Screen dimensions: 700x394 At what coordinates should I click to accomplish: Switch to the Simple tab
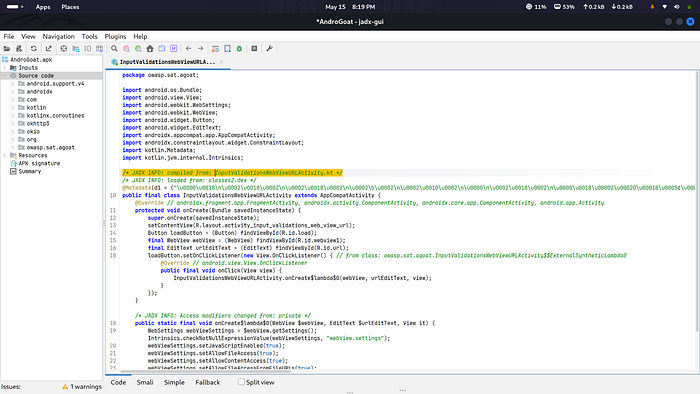coord(174,382)
